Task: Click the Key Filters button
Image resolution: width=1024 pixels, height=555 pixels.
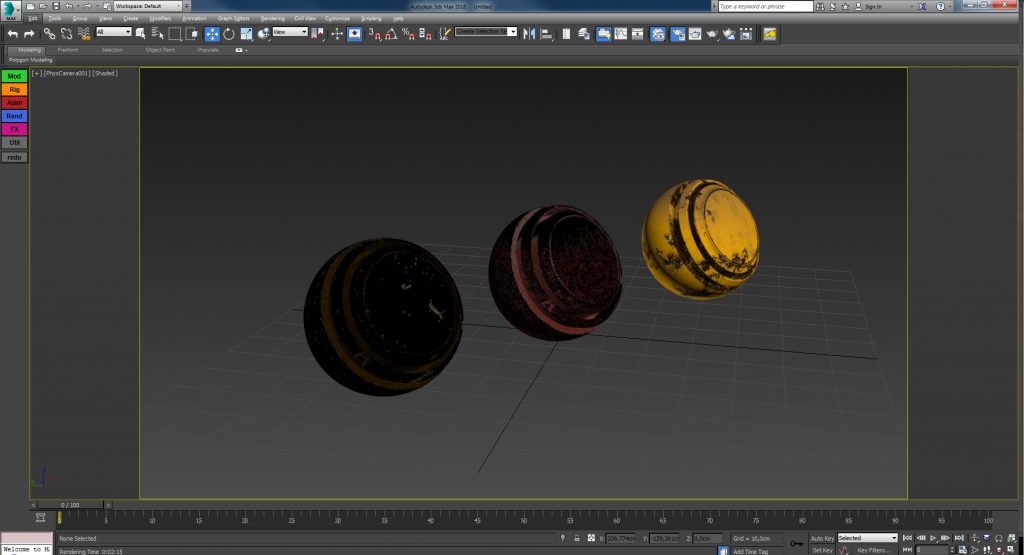Action: [x=873, y=550]
